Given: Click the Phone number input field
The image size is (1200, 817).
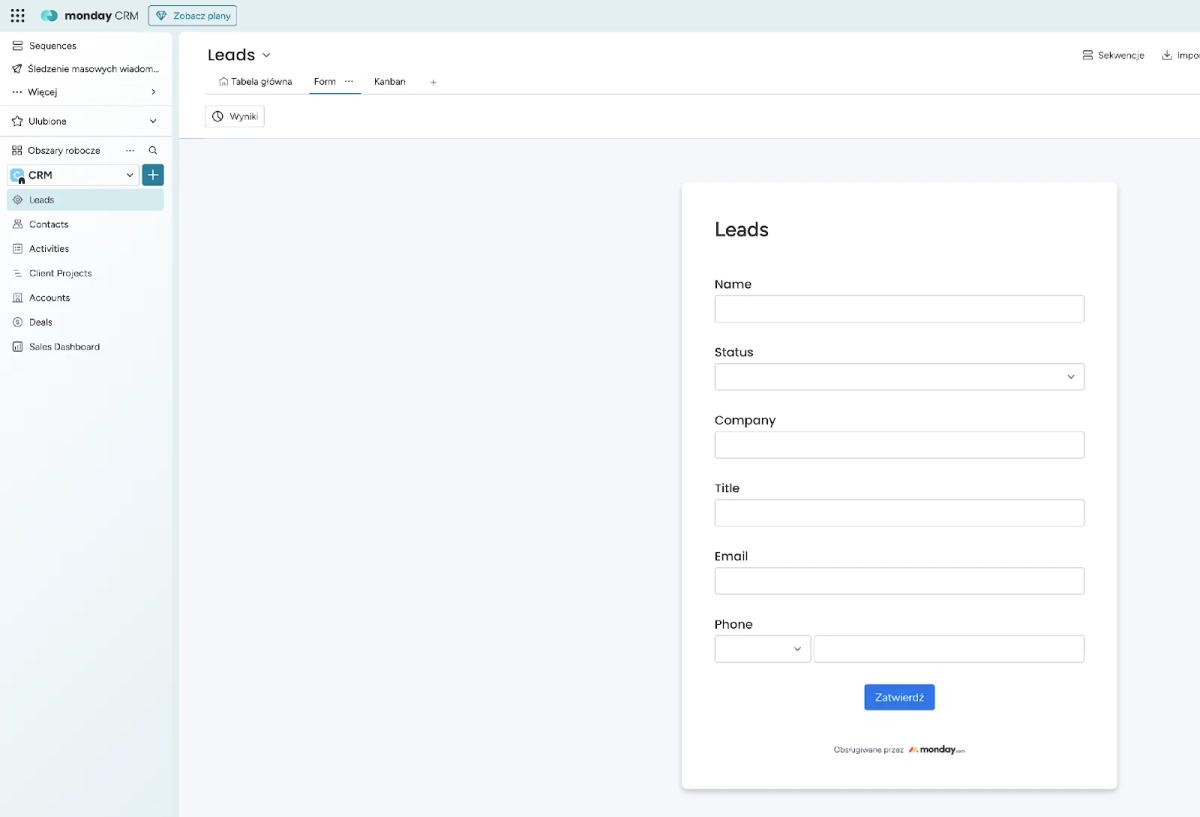Looking at the screenshot, I should [949, 649].
